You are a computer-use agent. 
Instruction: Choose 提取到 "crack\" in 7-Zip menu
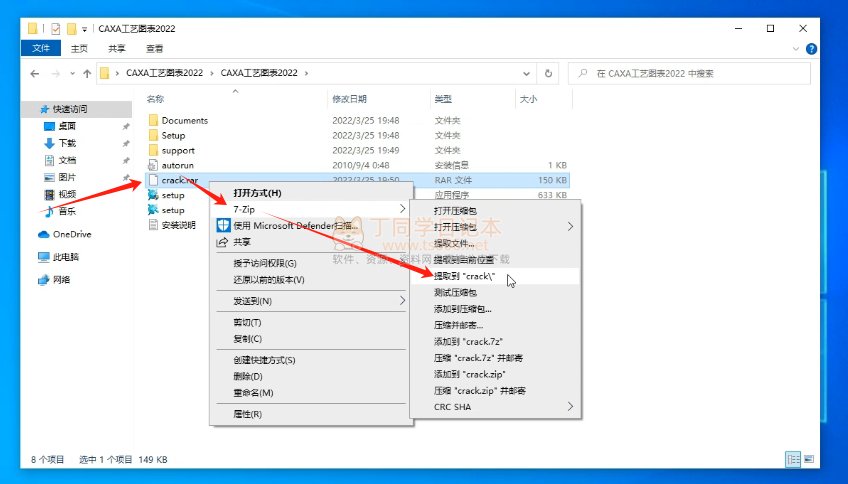[x=465, y=275]
